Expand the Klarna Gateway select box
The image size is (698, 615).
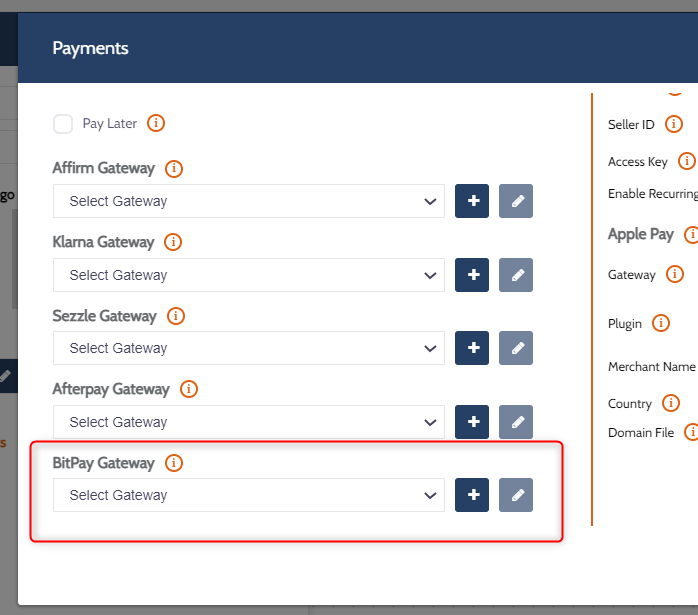[249, 275]
